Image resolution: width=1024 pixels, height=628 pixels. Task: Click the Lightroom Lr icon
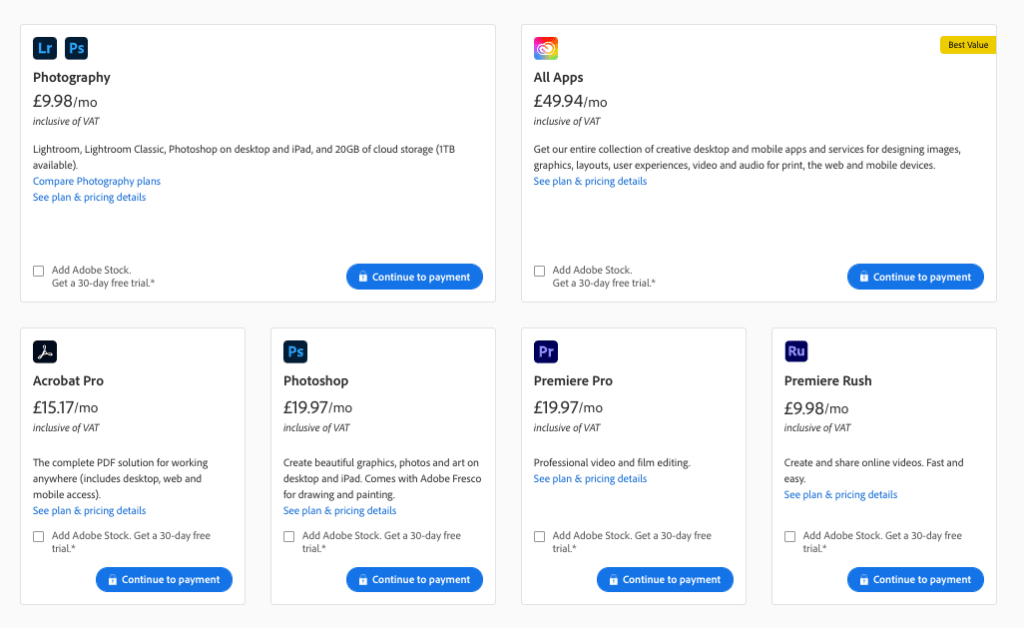[45, 48]
